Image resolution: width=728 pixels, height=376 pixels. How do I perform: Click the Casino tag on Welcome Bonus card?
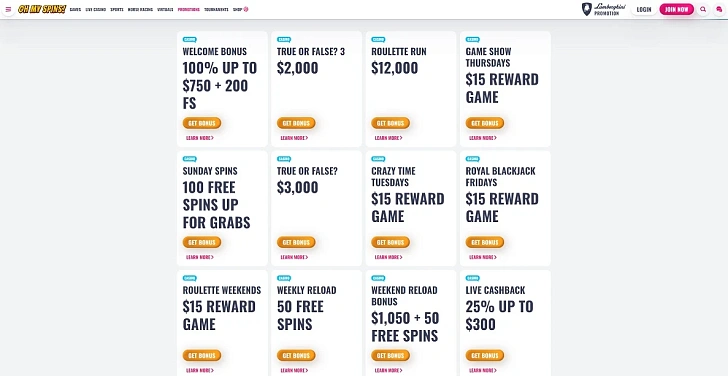189,40
